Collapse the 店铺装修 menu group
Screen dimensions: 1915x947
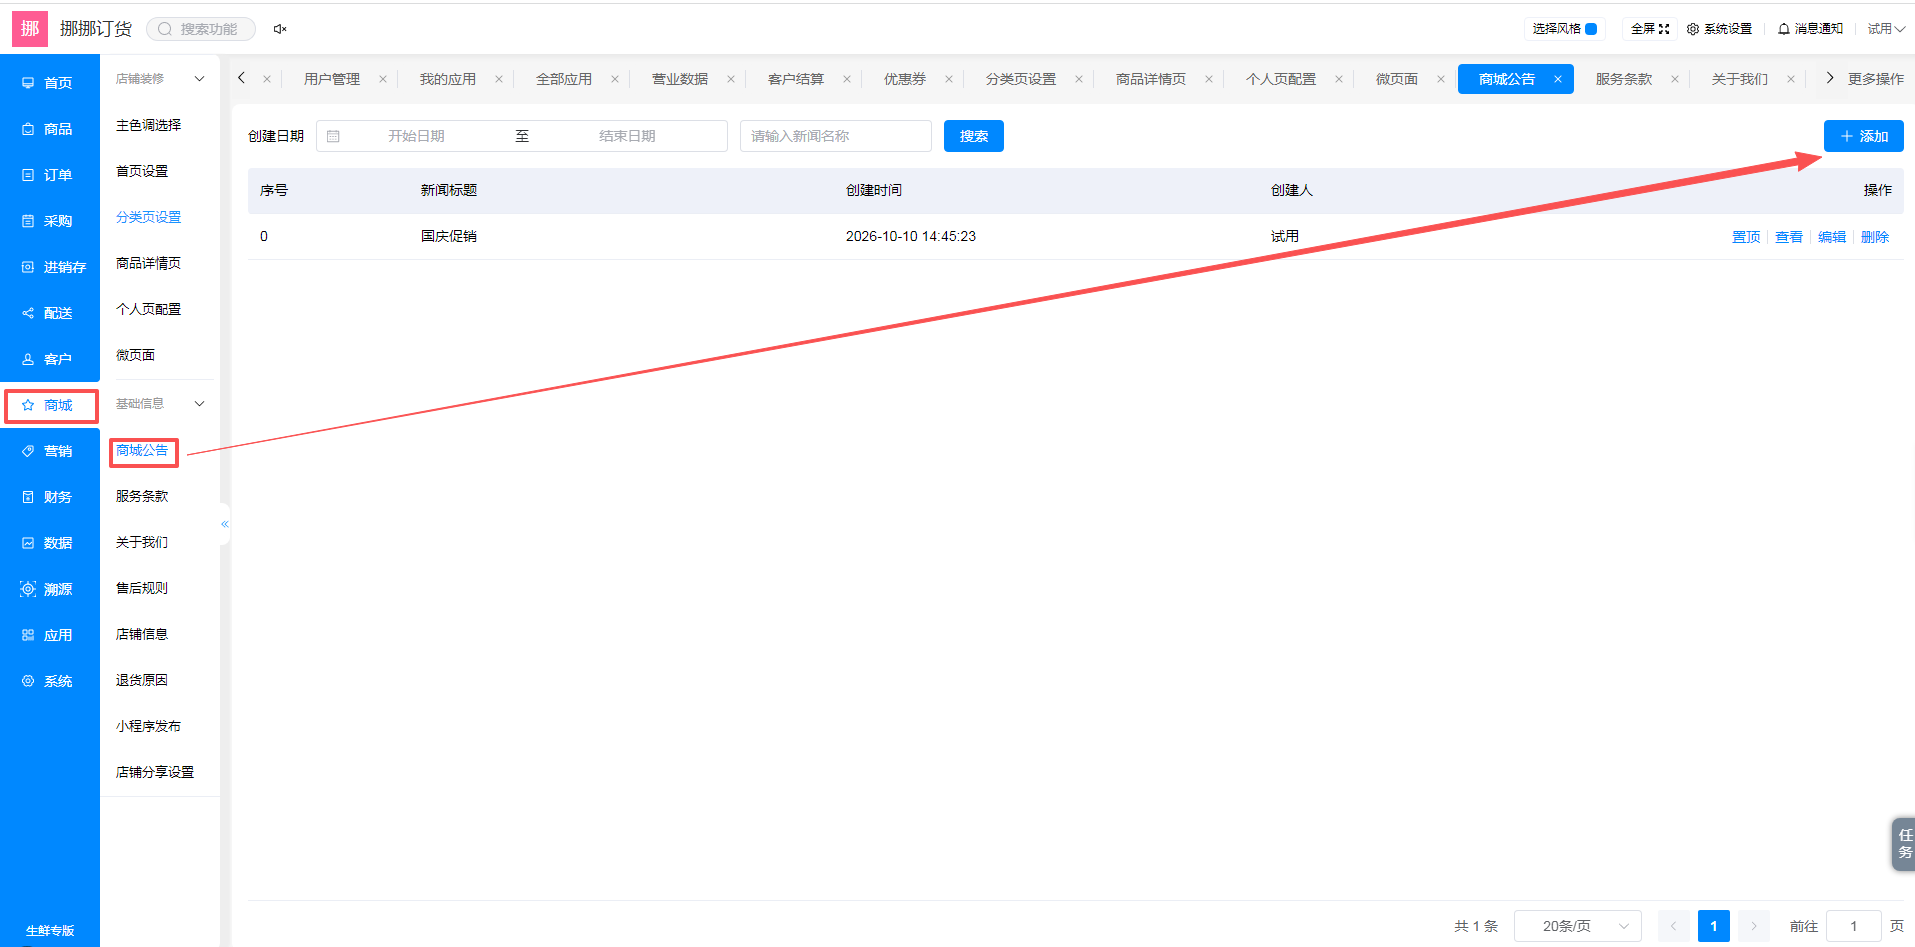point(199,79)
